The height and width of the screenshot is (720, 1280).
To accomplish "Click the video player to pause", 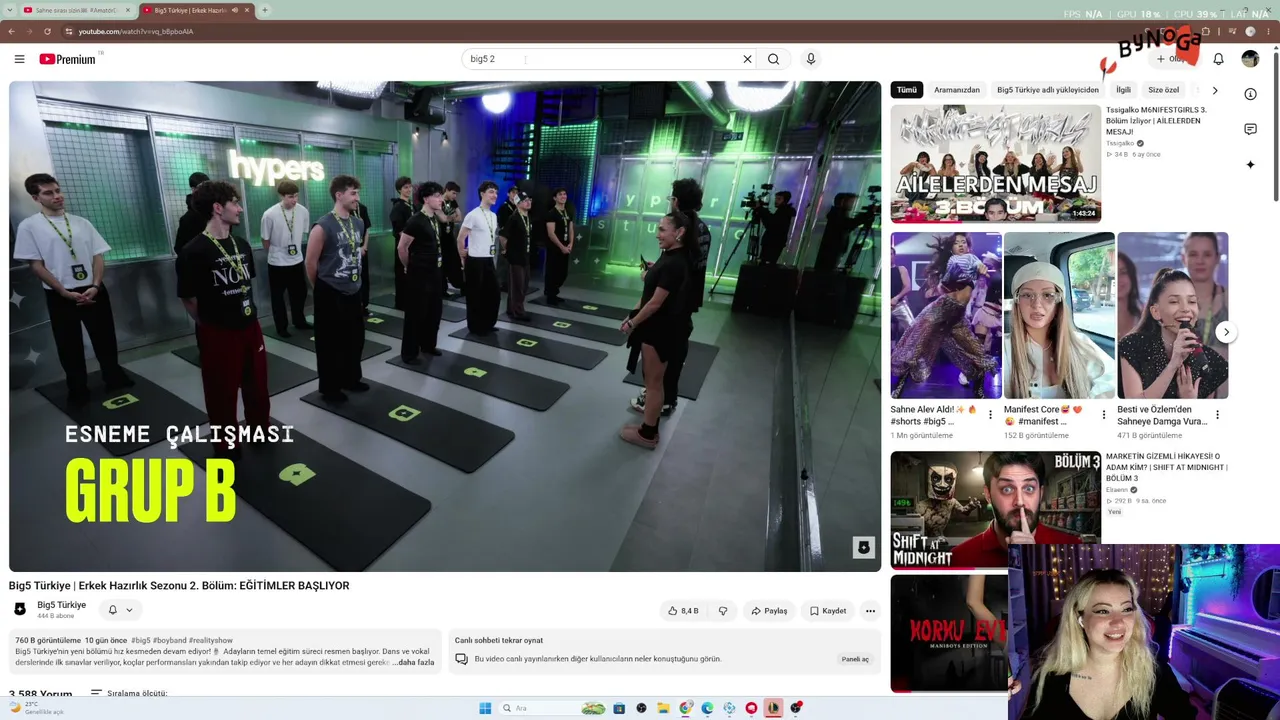I will click(x=445, y=326).
